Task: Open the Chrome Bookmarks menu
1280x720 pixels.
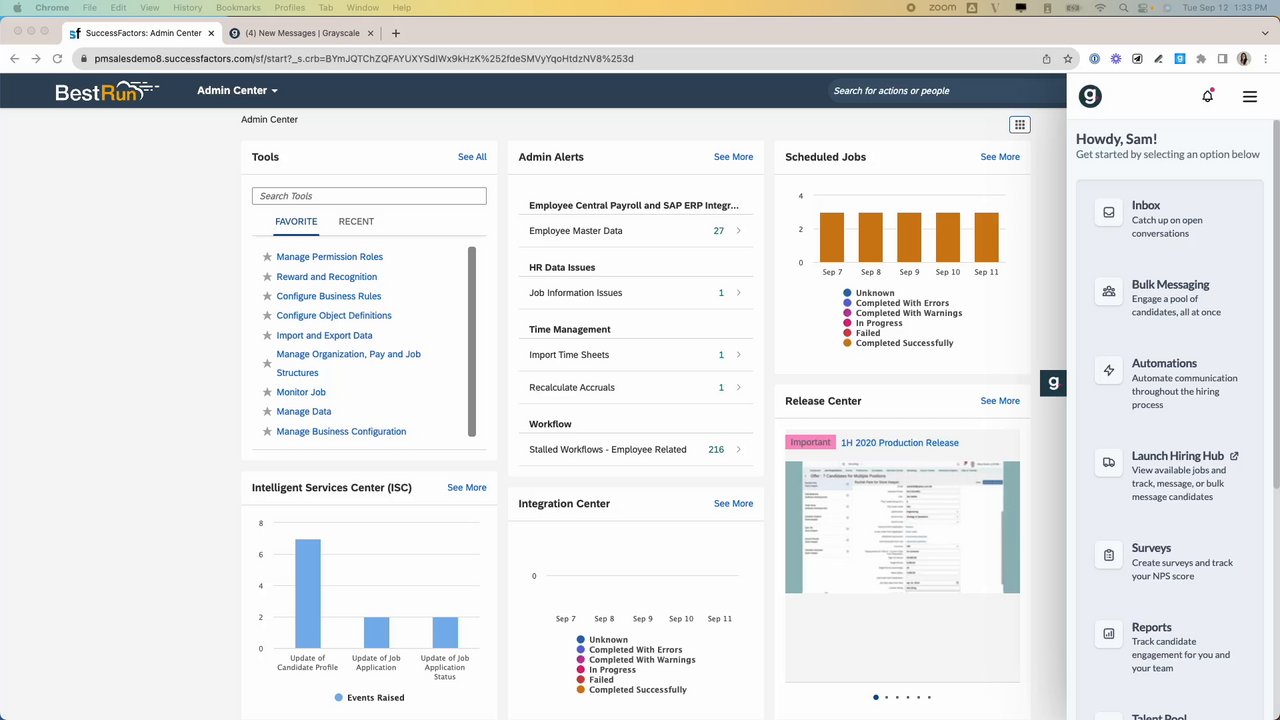Action: point(238,8)
